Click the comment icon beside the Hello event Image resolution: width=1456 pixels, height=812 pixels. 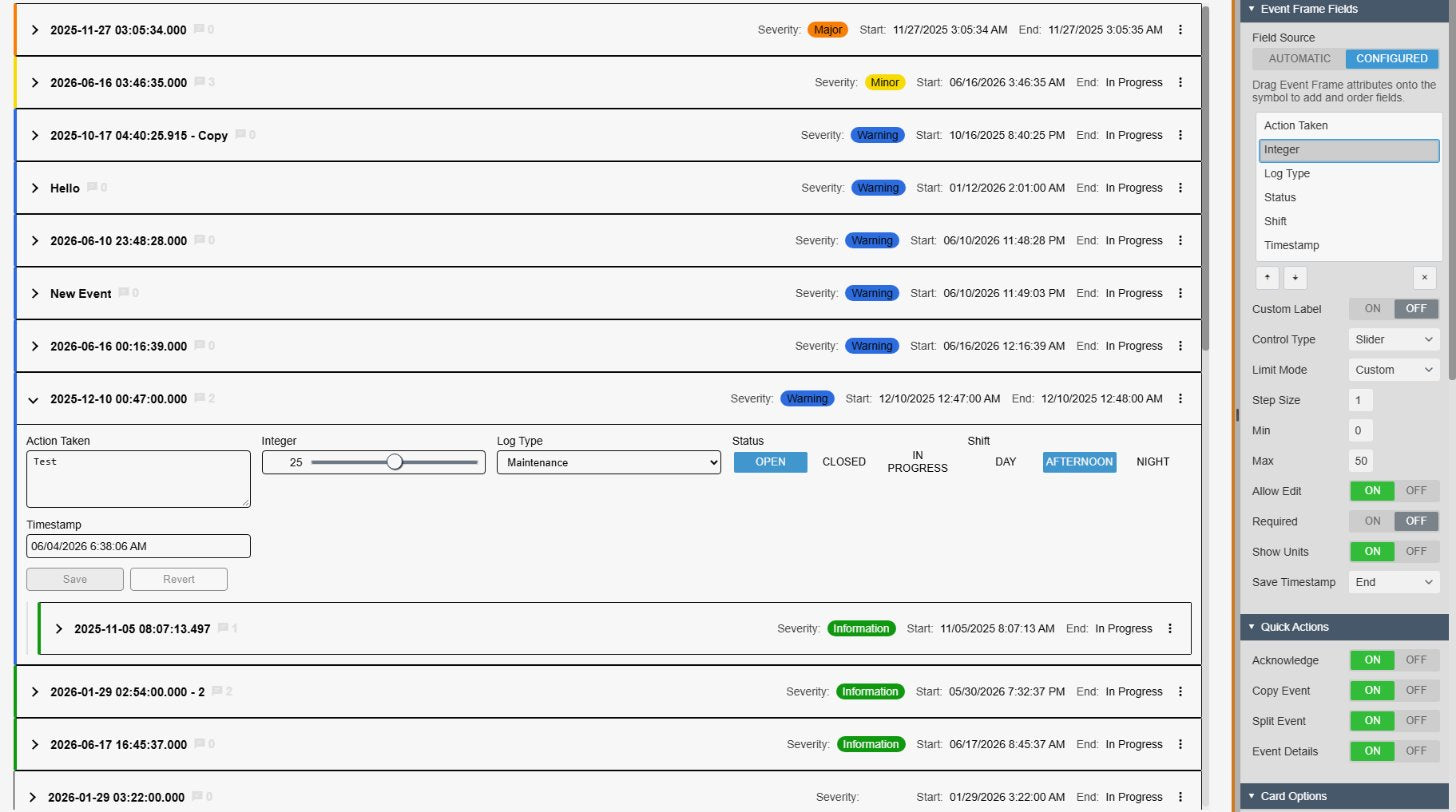(92, 187)
